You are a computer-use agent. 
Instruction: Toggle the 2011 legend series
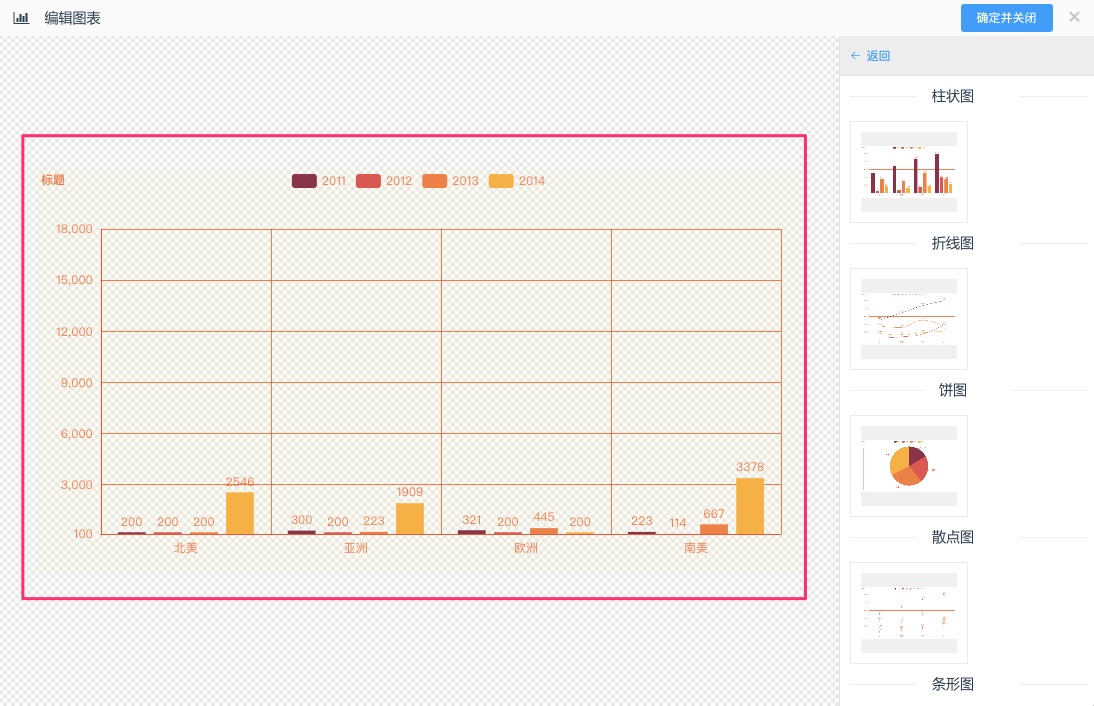click(319, 181)
